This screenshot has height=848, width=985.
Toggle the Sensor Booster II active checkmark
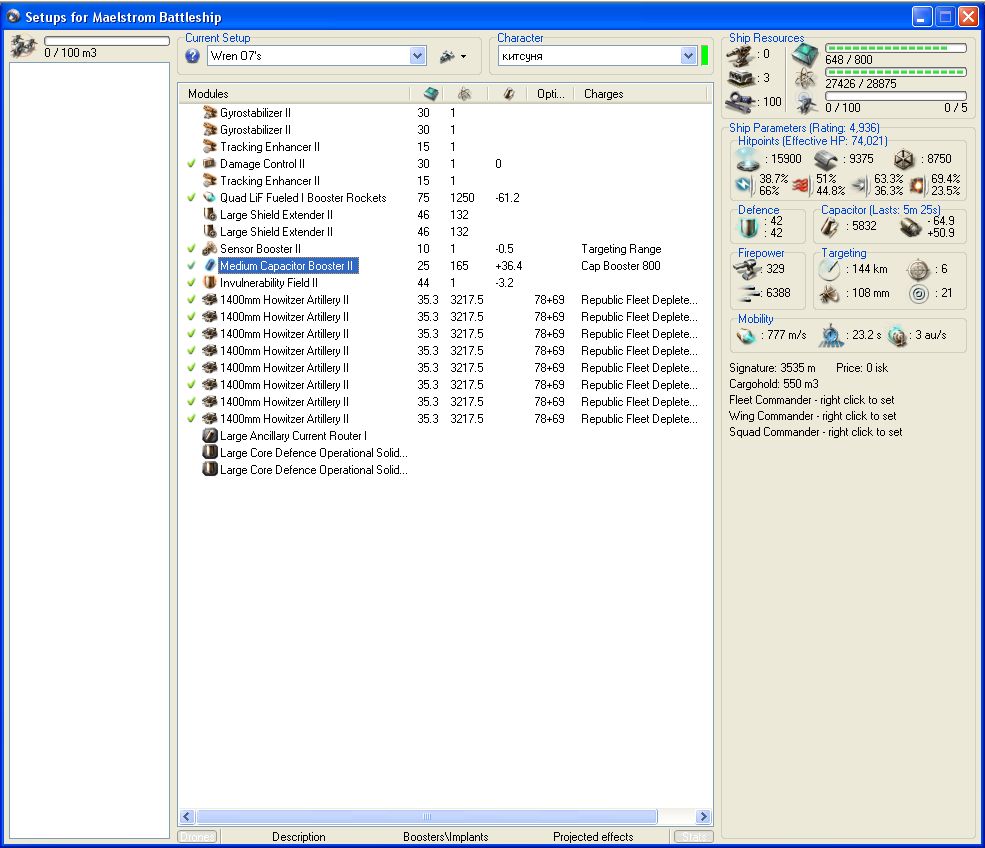point(192,249)
